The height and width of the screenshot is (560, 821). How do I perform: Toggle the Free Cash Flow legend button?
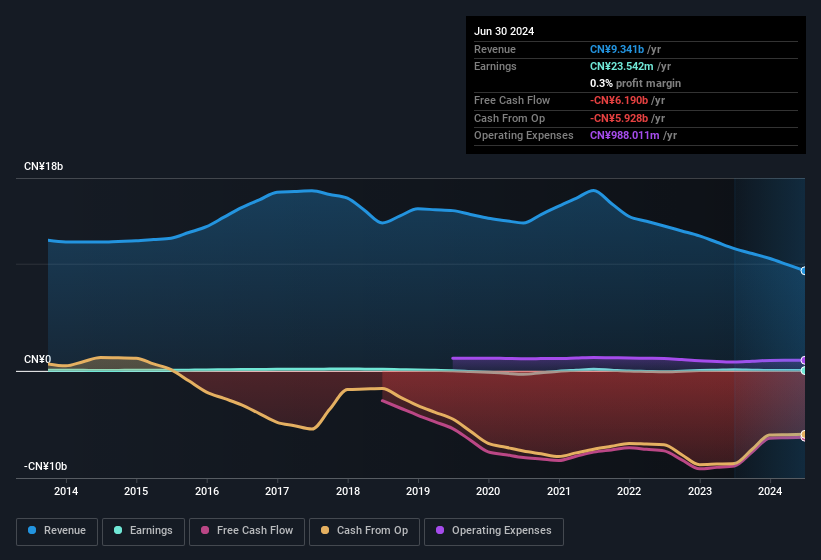tap(247, 531)
